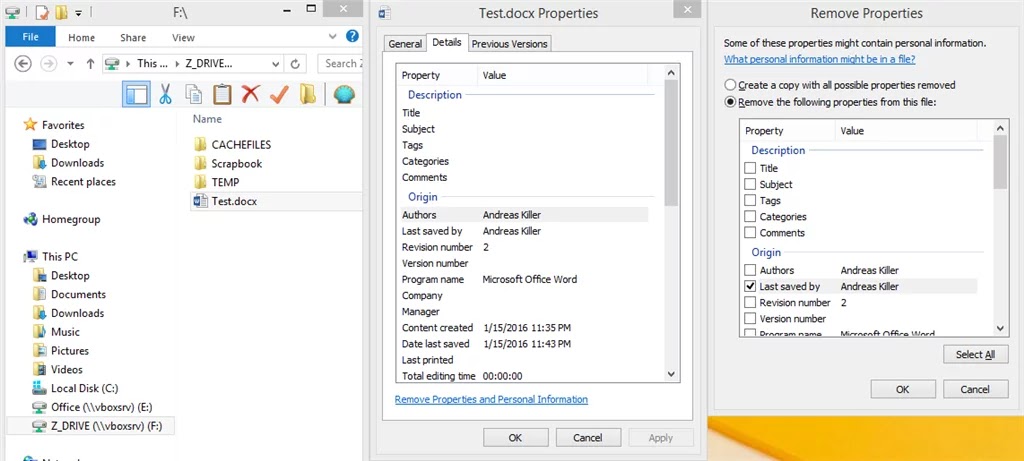Check the Title checkbox in Remove Properties
The image size is (1024, 461).
pyautogui.click(x=750, y=168)
